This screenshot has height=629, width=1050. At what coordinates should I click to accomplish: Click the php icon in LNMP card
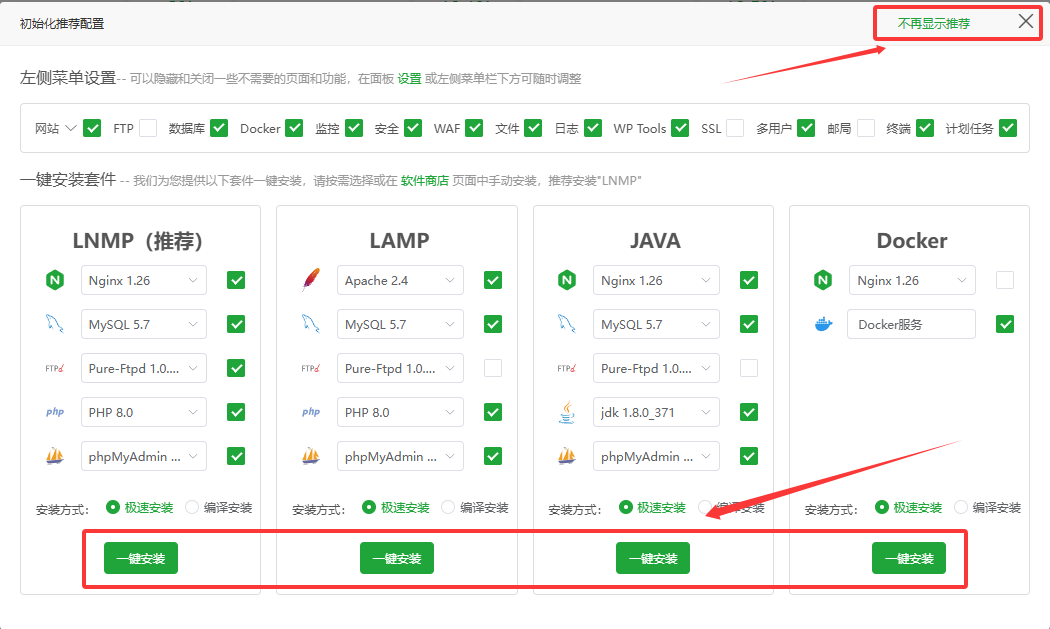55,412
